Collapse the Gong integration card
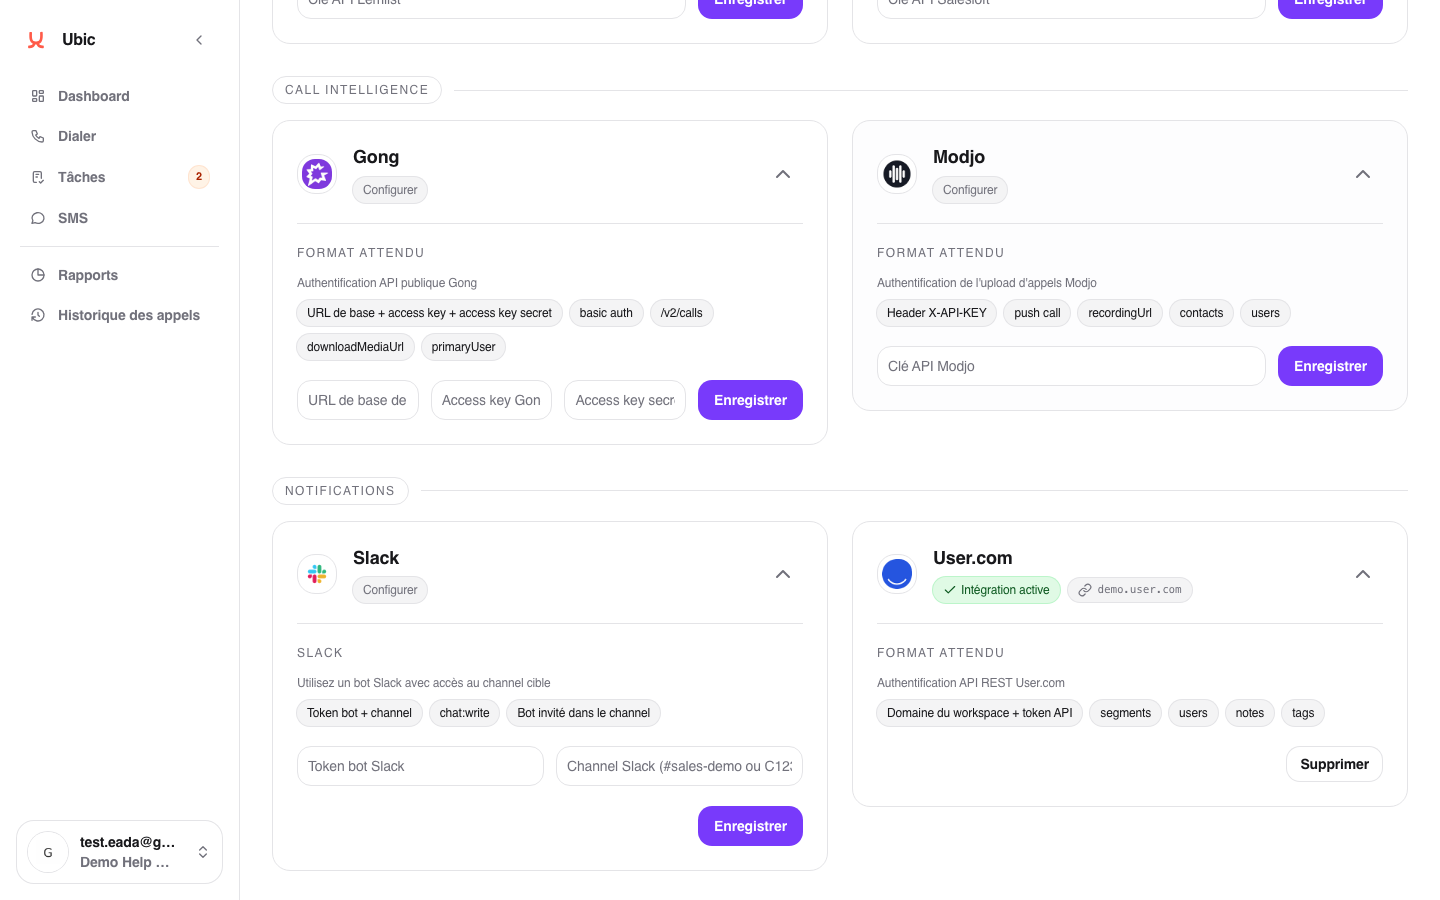Viewport: 1440px width, 900px height. pos(783,174)
